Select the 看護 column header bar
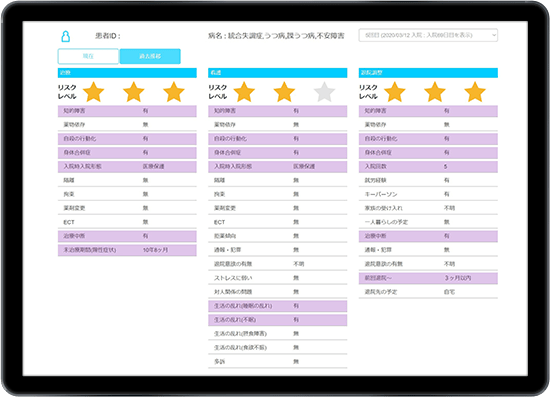550x397 pixels. pyautogui.click(x=277, y=73)
